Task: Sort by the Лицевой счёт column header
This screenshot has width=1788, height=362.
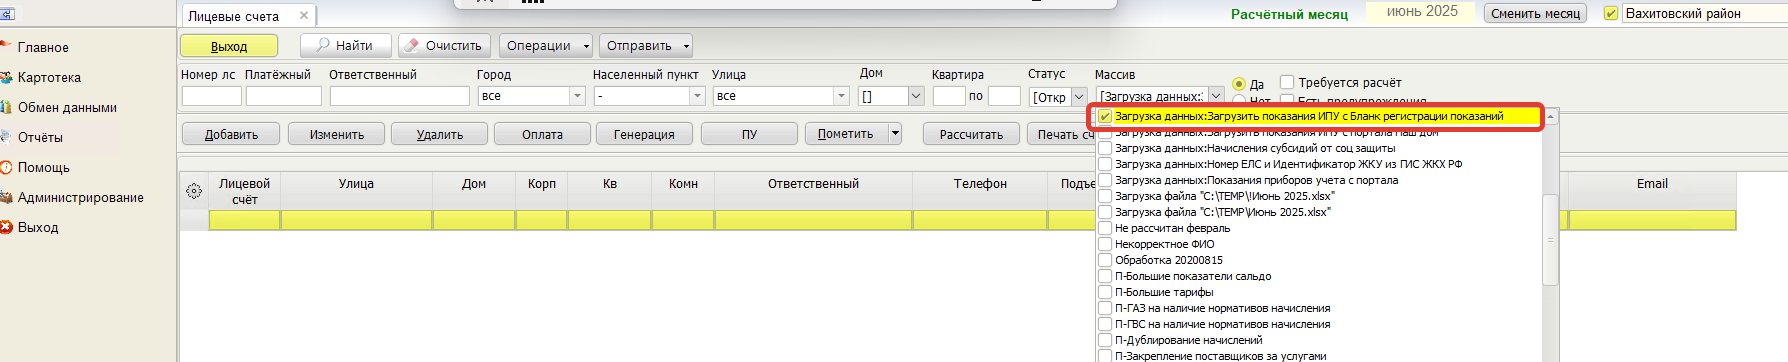Action: pos(245,191)
